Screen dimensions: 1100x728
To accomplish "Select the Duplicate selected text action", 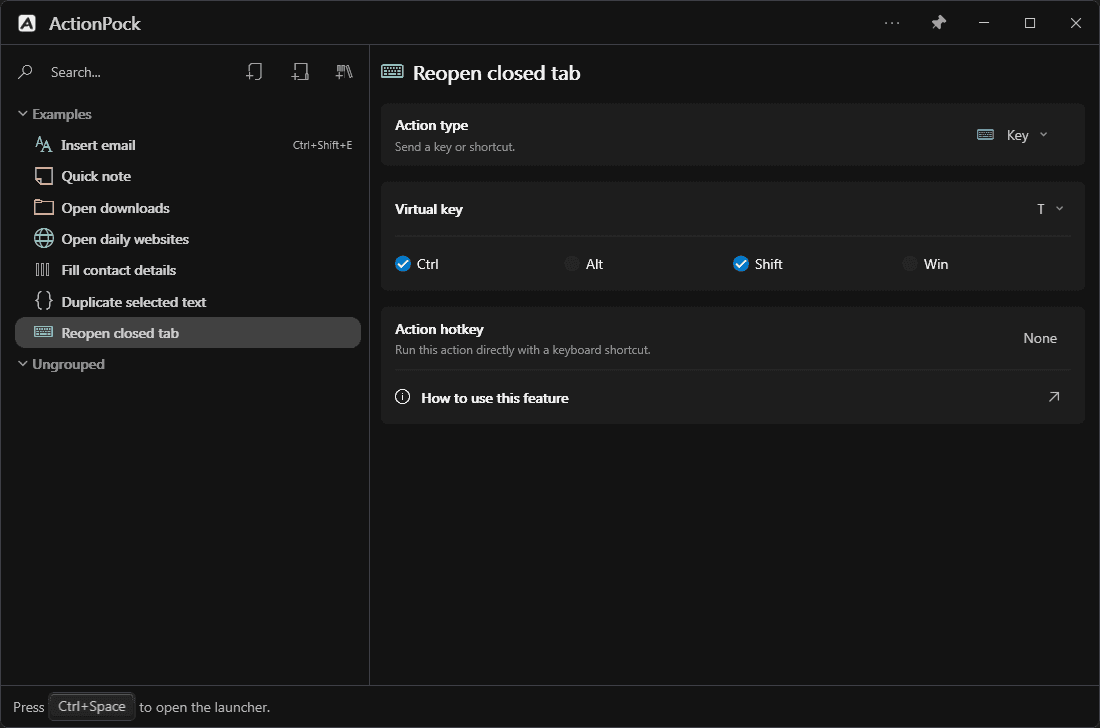I will pyautogui.click(x=188, y=302).
